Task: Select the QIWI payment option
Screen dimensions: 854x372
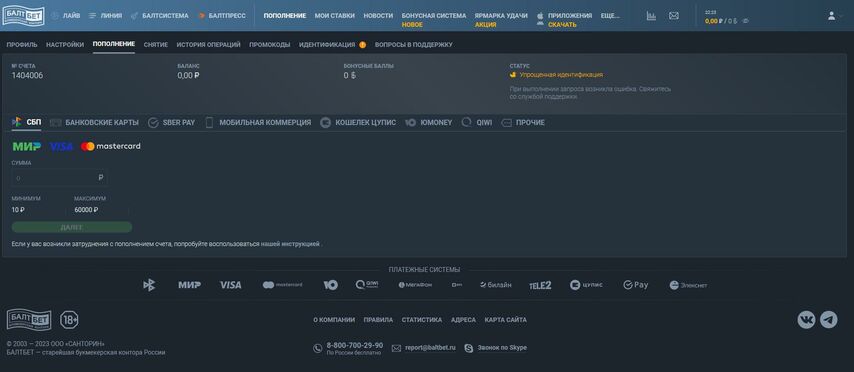Action: coord(477,123)
